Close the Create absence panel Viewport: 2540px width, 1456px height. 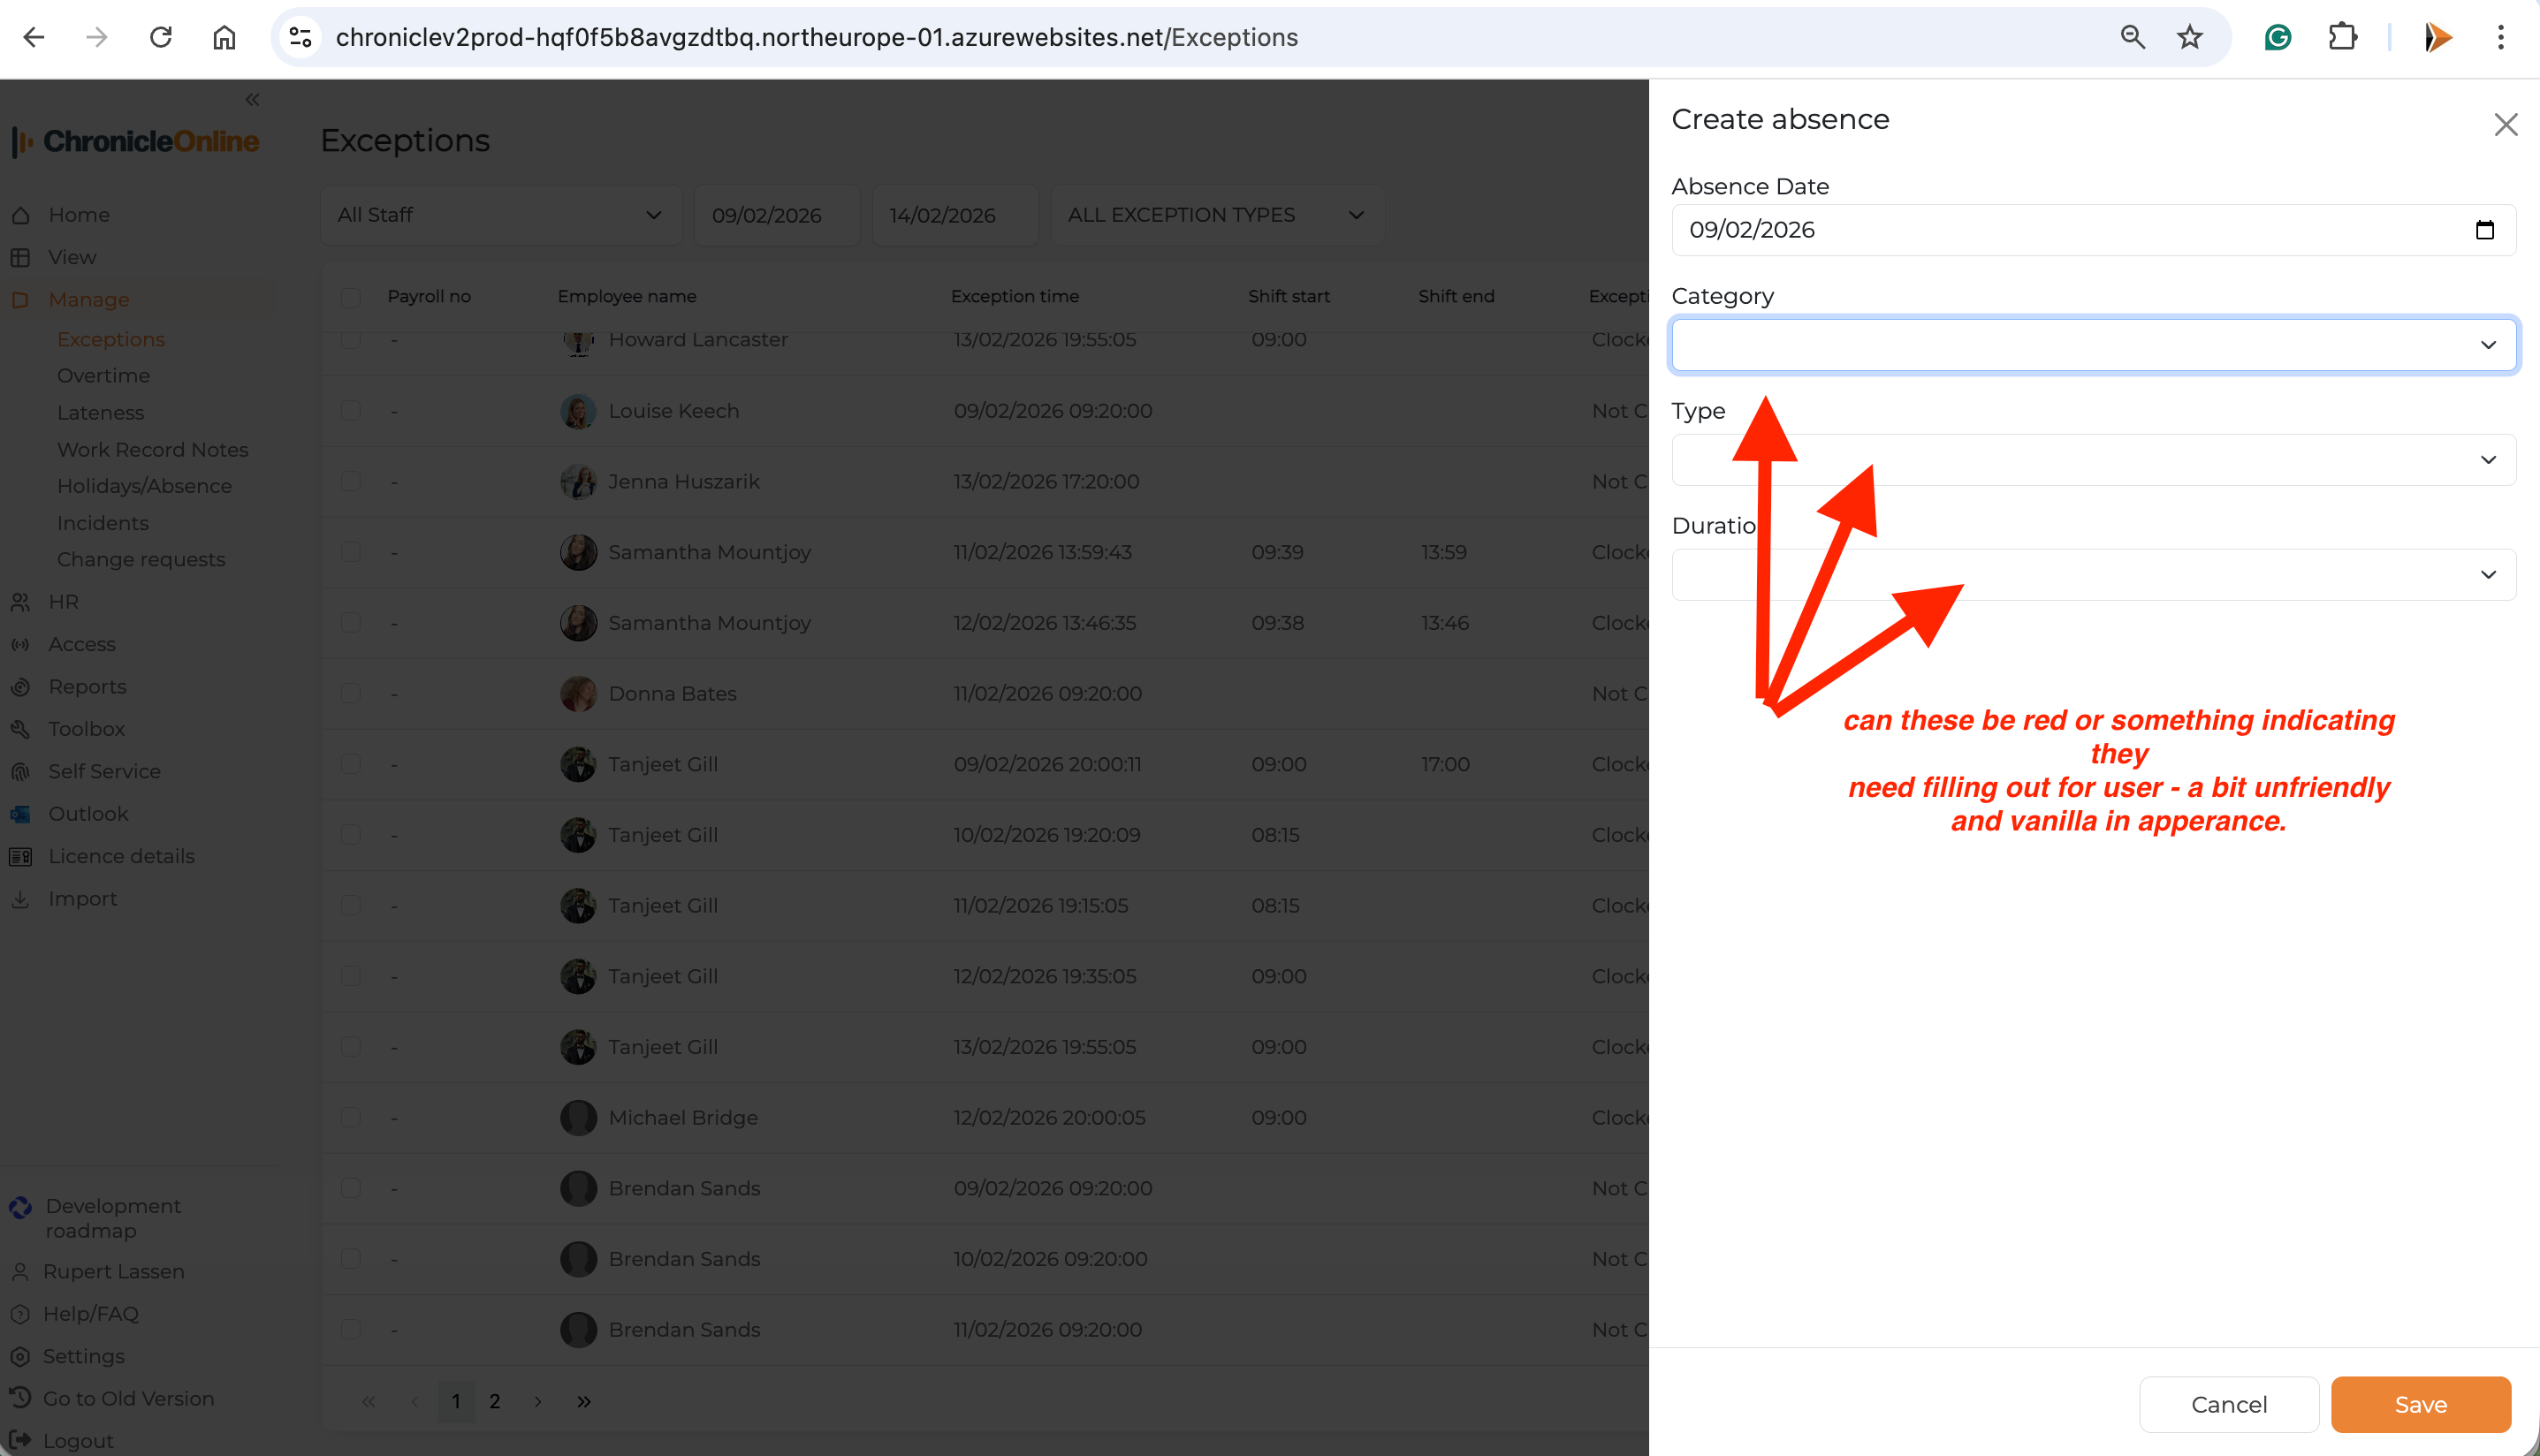[2506, 125]
